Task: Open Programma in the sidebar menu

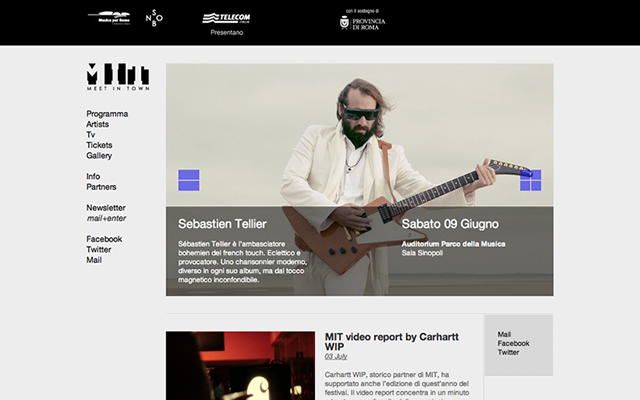Action: click(x=107, y=114)
